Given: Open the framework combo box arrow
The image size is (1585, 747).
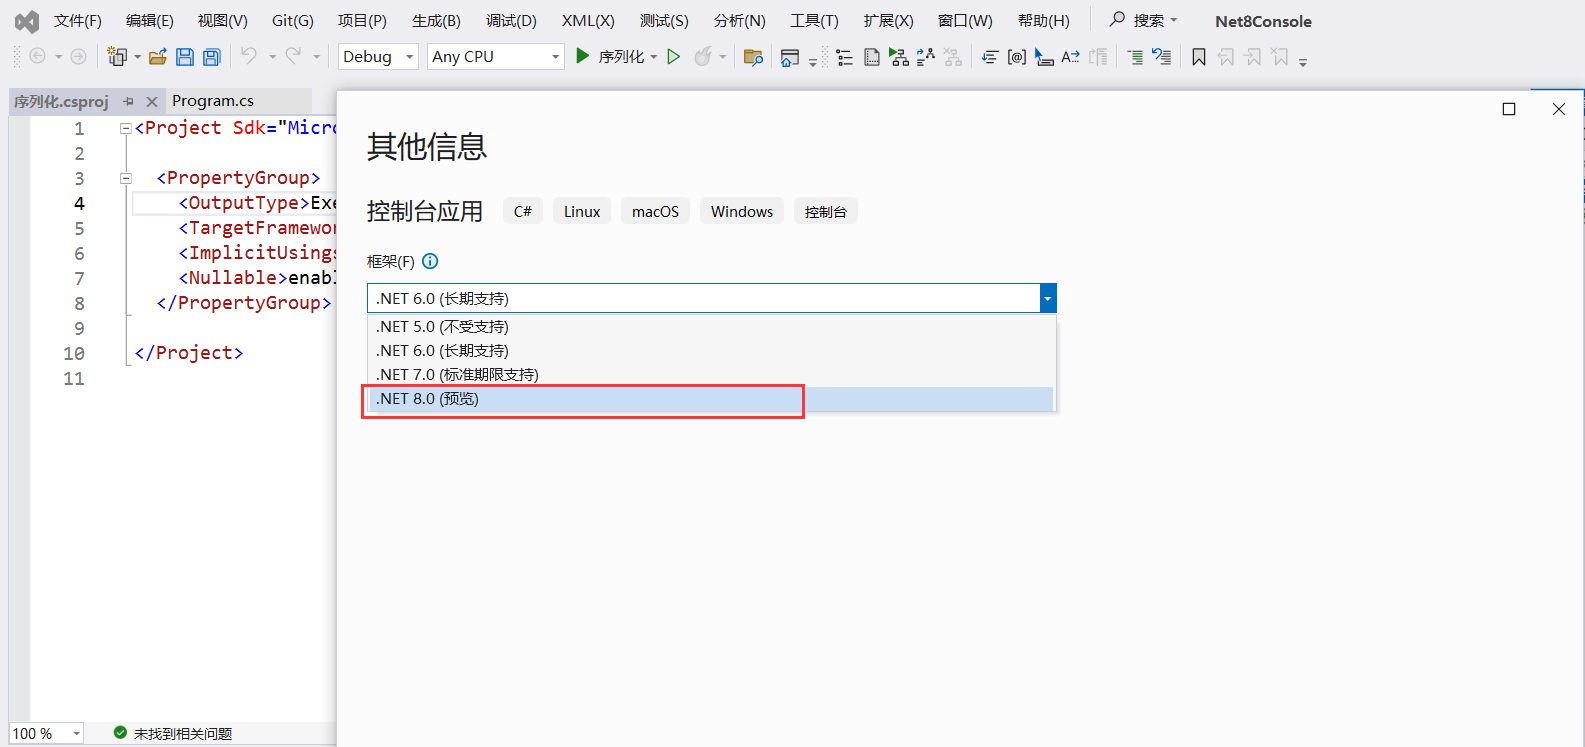Looking at the screenshot, I should (x=1048, y=298).
